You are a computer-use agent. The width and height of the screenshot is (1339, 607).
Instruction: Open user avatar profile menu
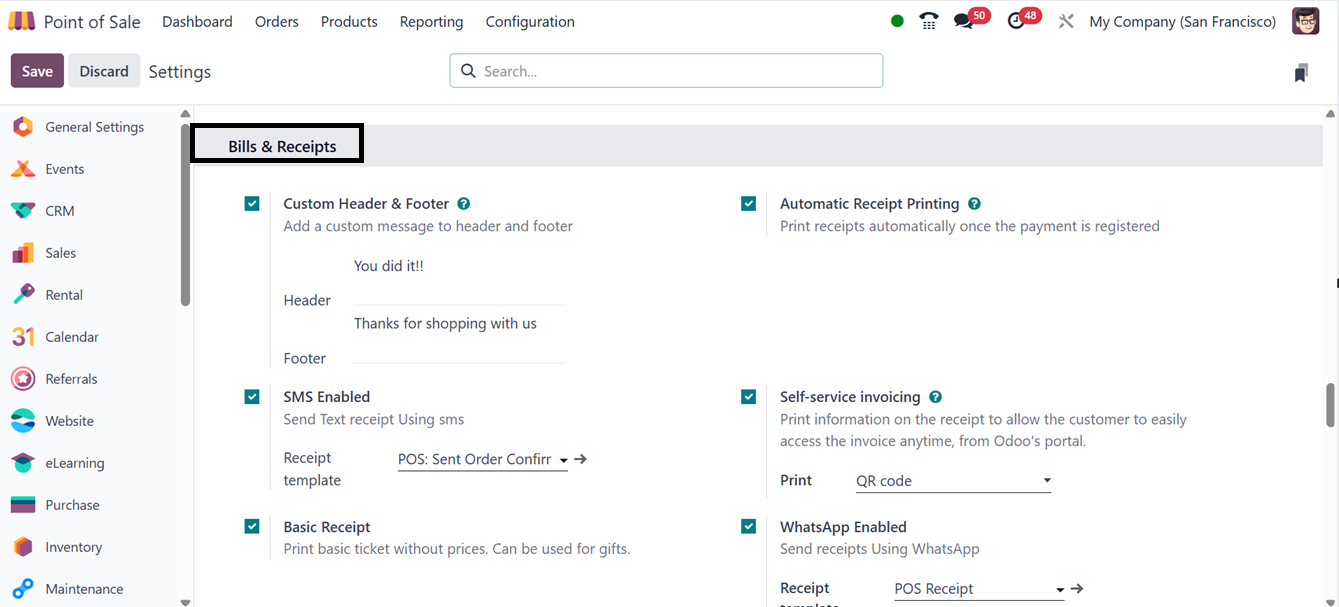point(1305,21)
